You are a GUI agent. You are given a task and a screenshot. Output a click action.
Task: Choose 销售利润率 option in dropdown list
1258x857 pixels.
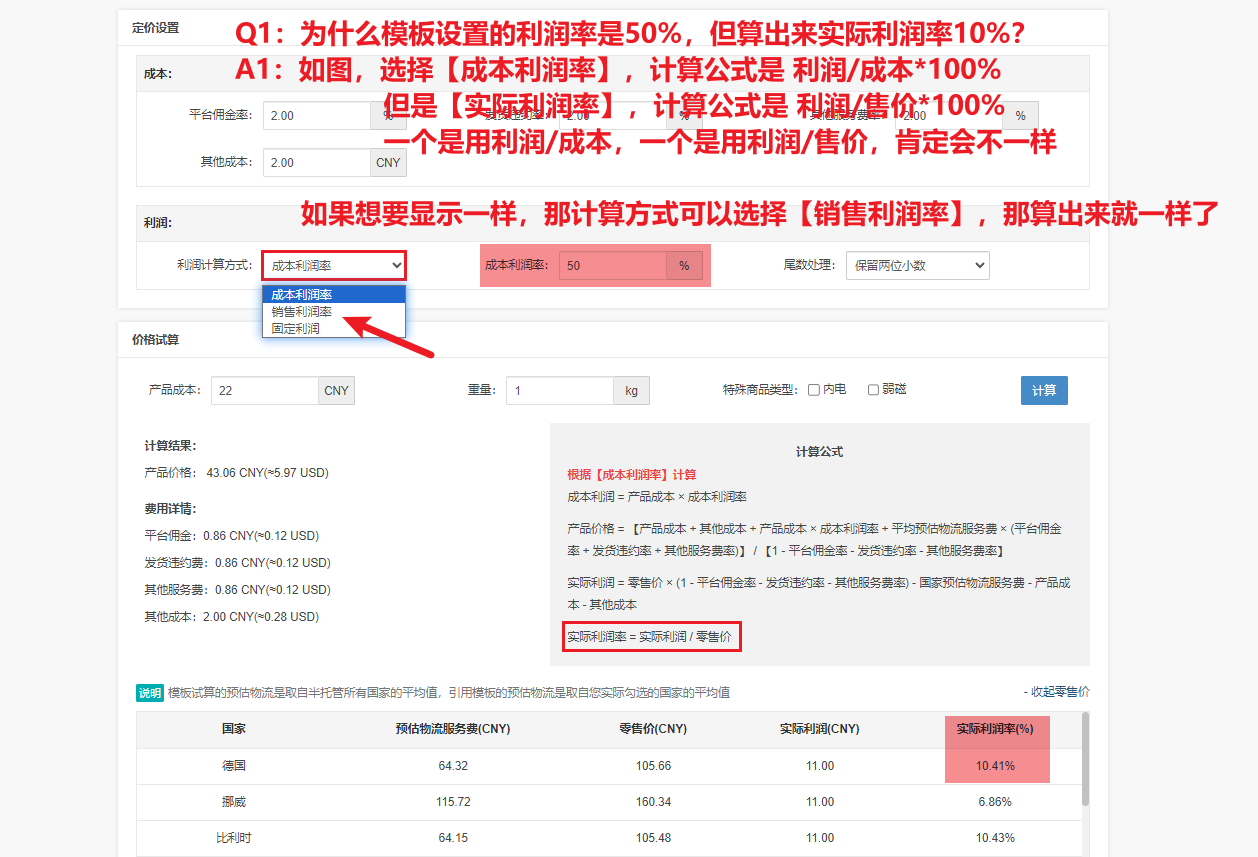tap(334, 311)
